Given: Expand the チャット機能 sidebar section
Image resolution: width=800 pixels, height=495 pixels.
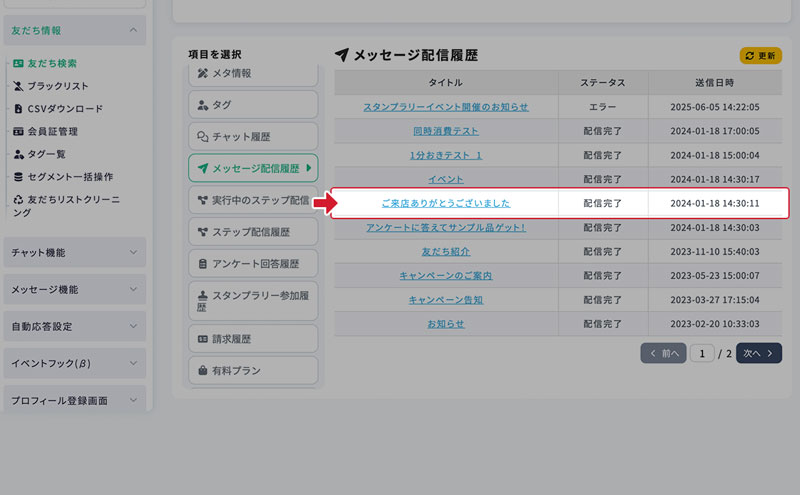Looking at the screenshot, I should (x=134, y=253).
